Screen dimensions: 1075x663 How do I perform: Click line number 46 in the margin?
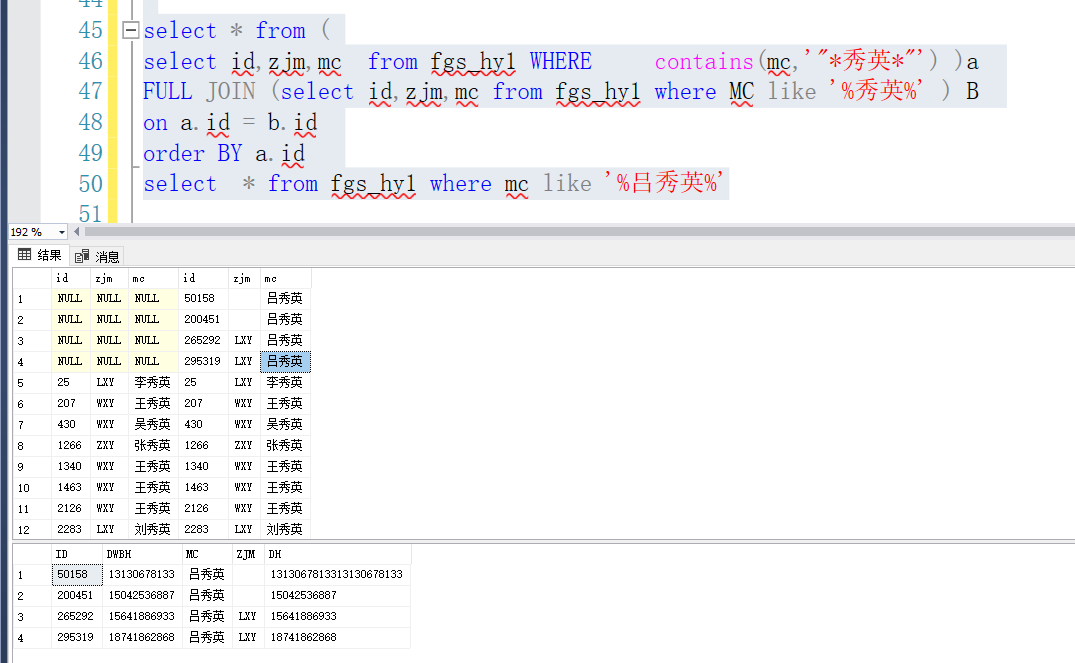tap(90, 61)
